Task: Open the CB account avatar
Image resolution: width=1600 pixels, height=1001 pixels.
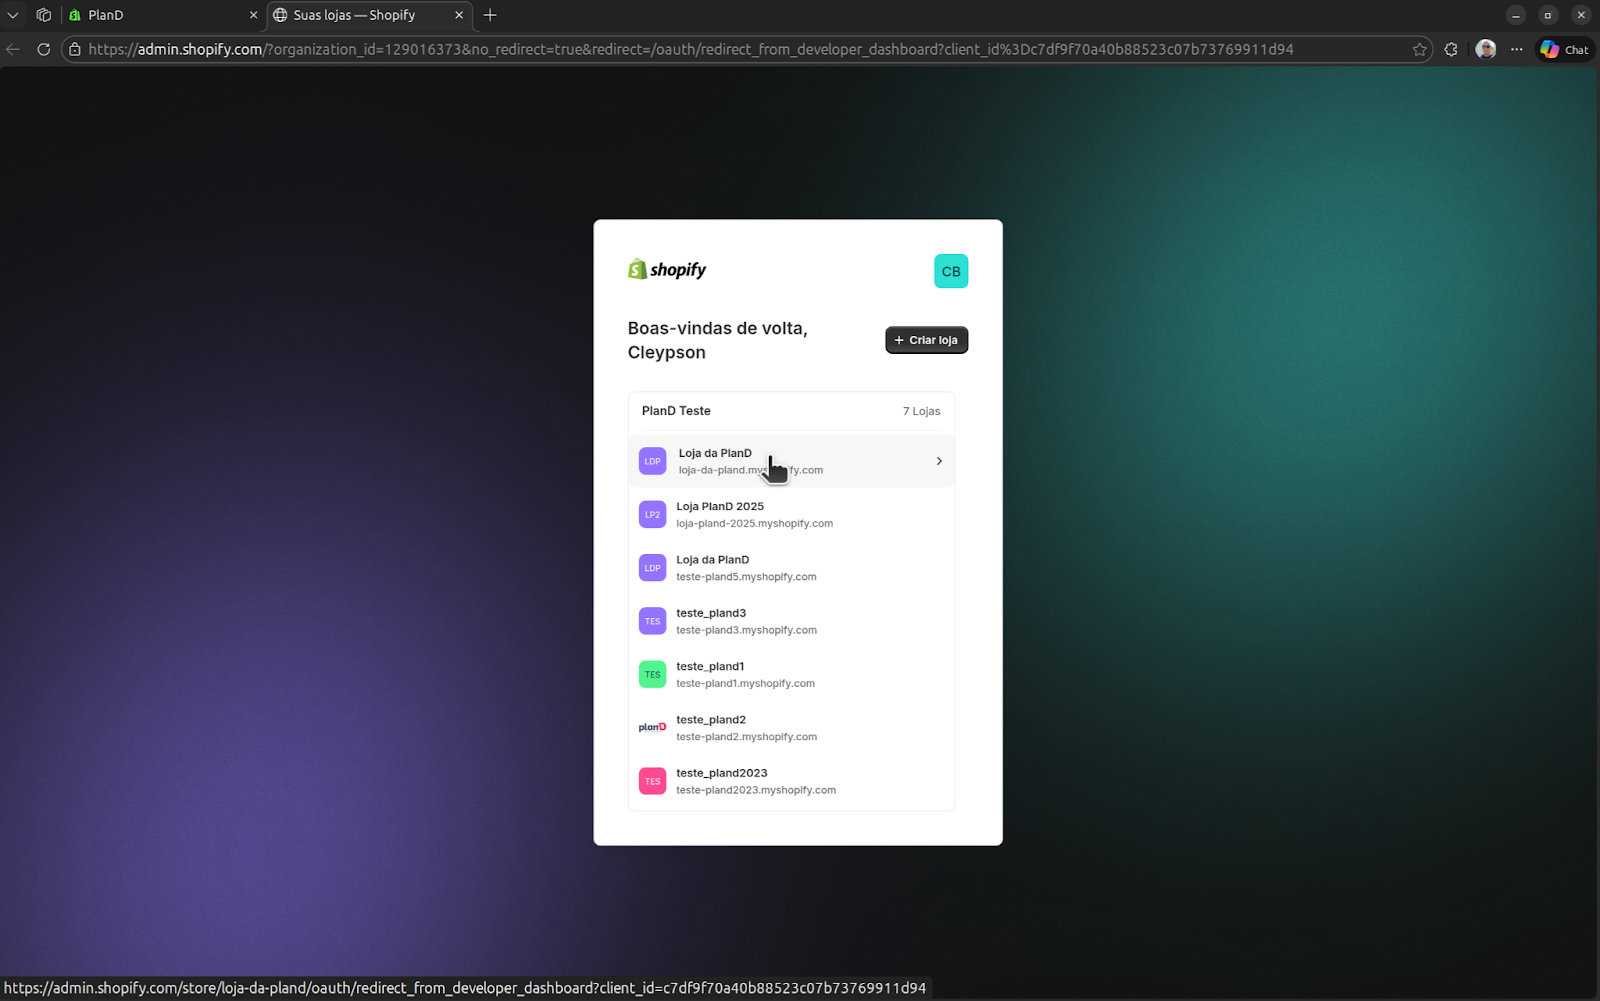Action: (951, 271)
